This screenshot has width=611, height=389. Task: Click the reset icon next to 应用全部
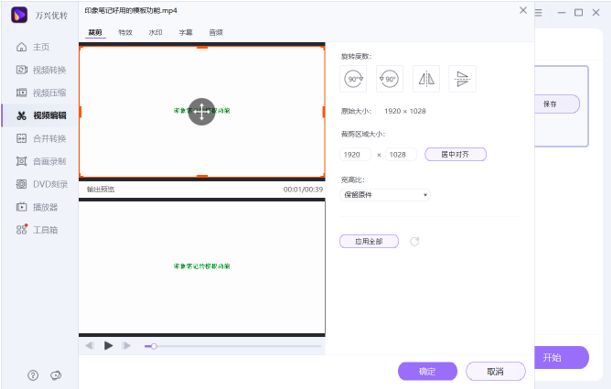point(415,241)
